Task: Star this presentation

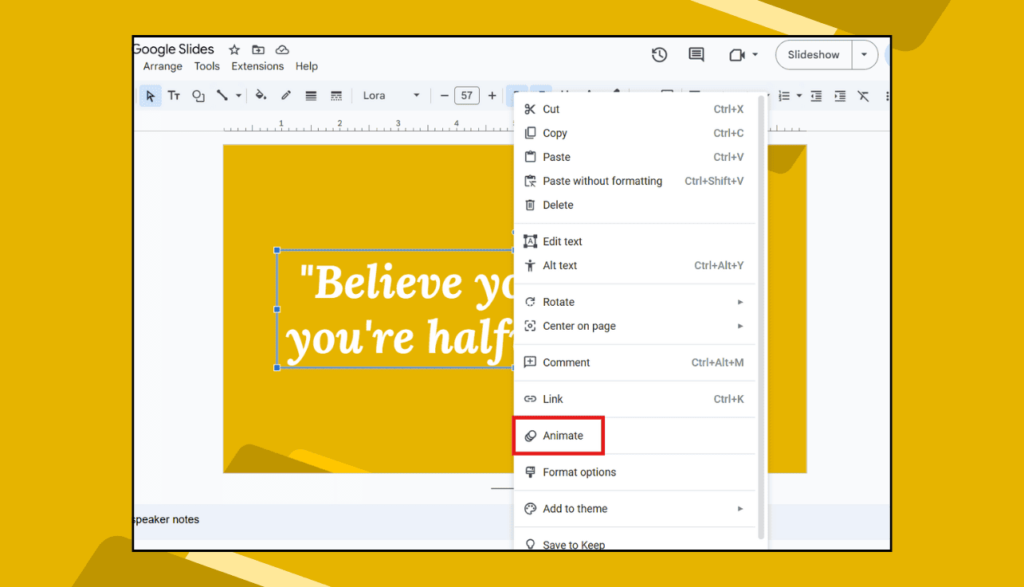Action: pos(234,50)
